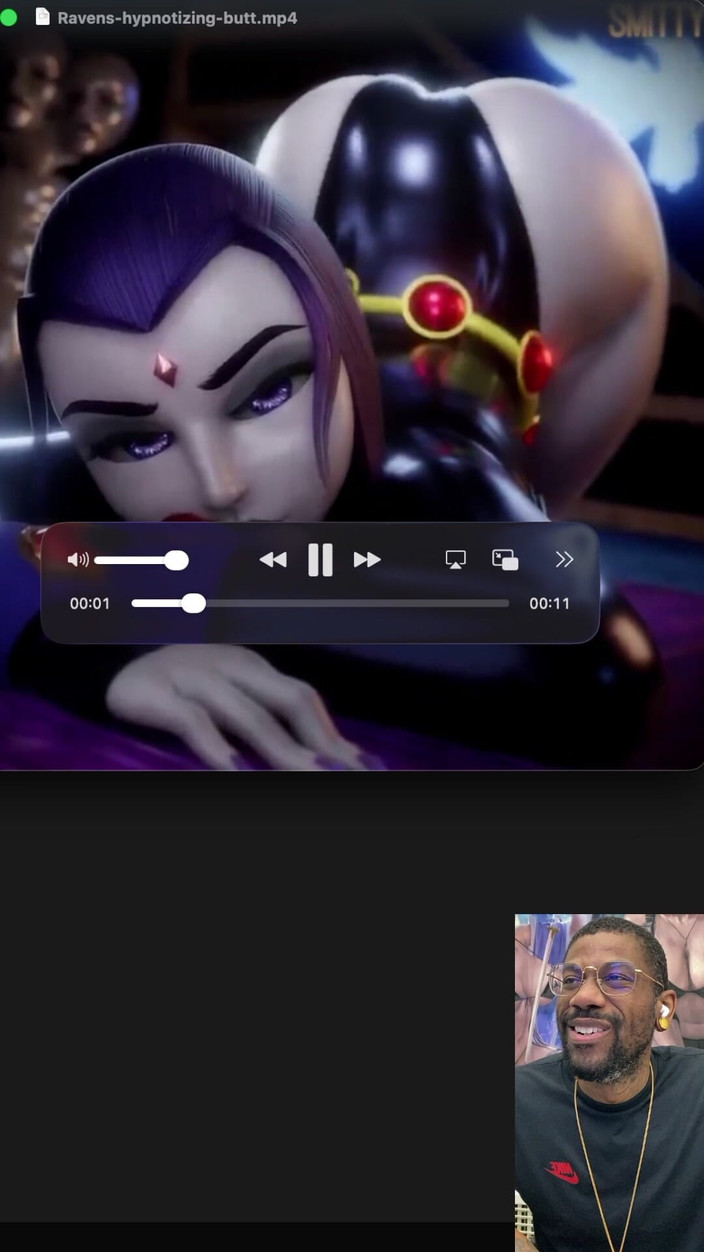Click the SMITTY watermark in the corner
The width and height of the screenshot is (704, 1252).
pos(654,22)
